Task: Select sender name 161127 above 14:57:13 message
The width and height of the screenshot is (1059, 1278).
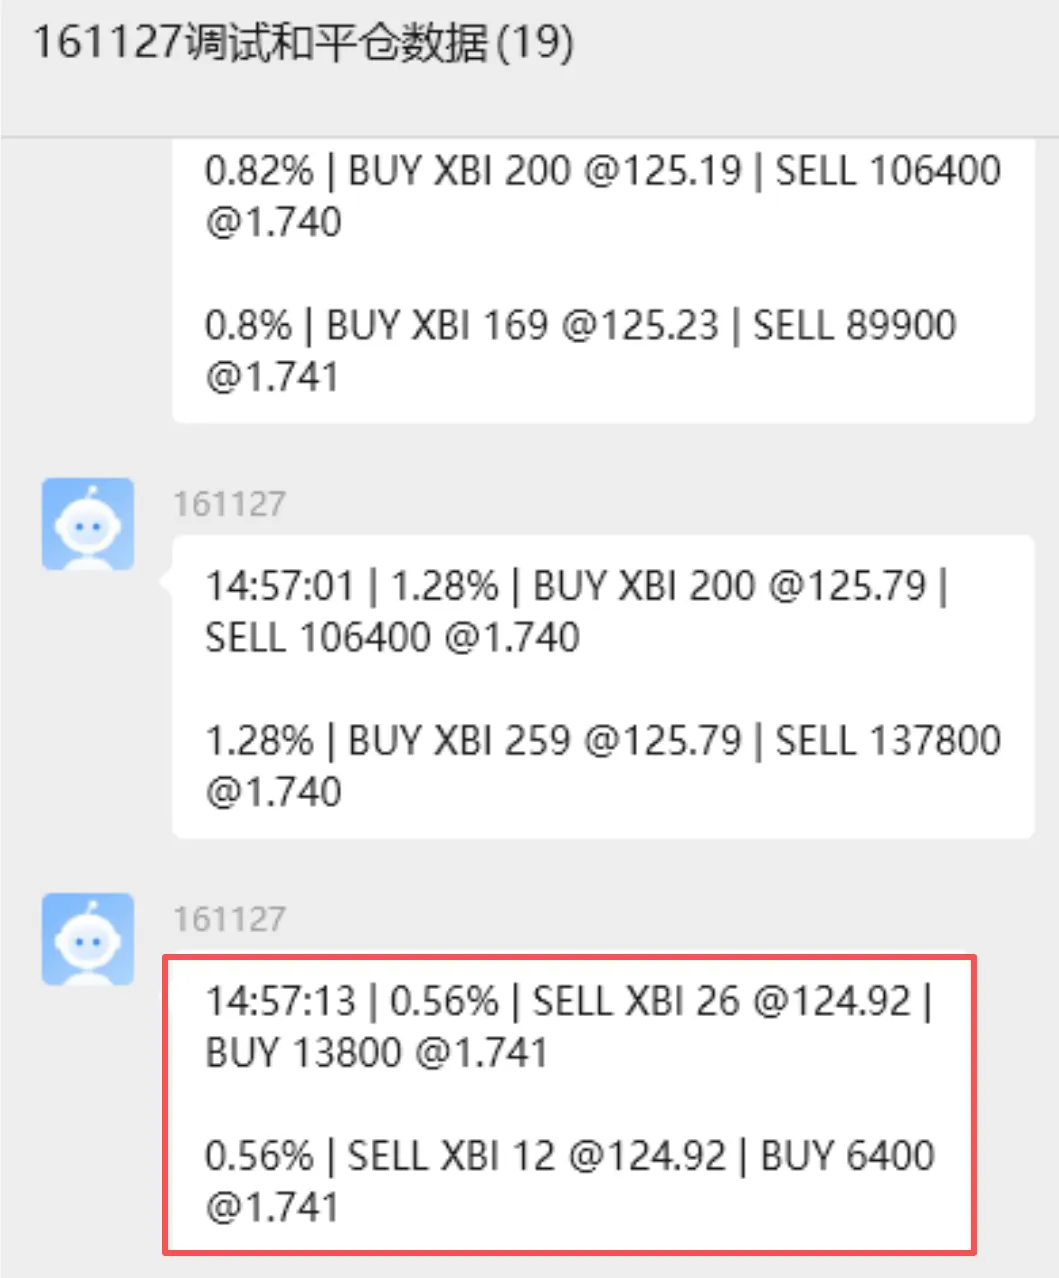Action: click(x=230, y=919)
